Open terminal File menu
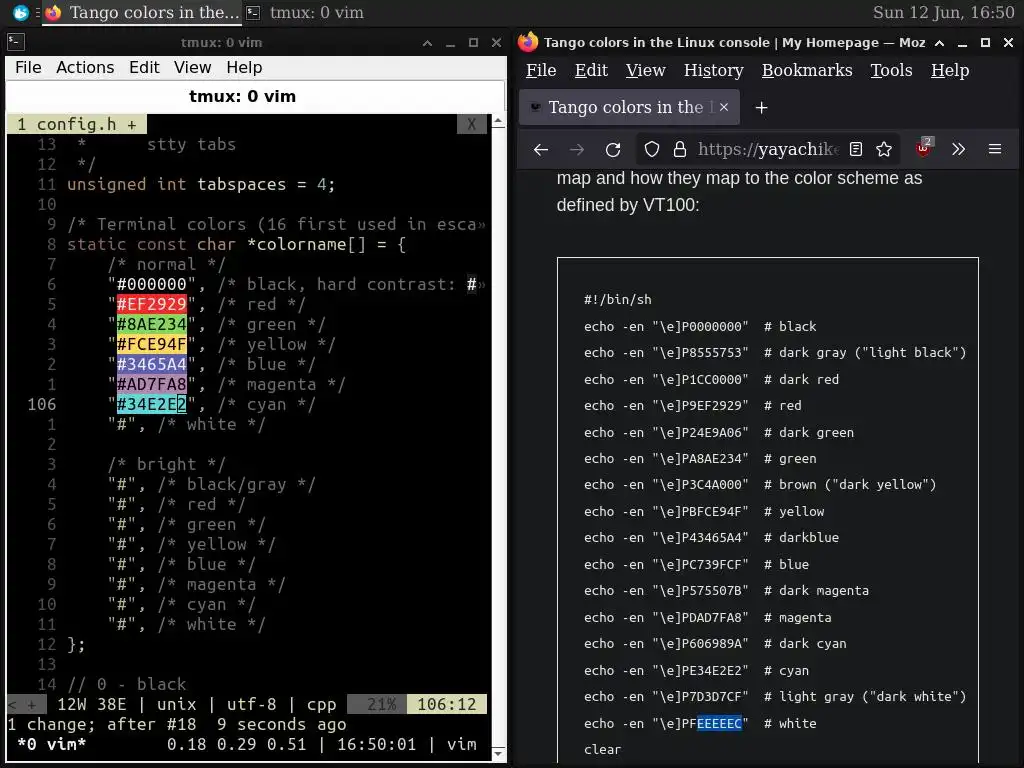This screenshot has height=768, width=1024. pos(28,67)
